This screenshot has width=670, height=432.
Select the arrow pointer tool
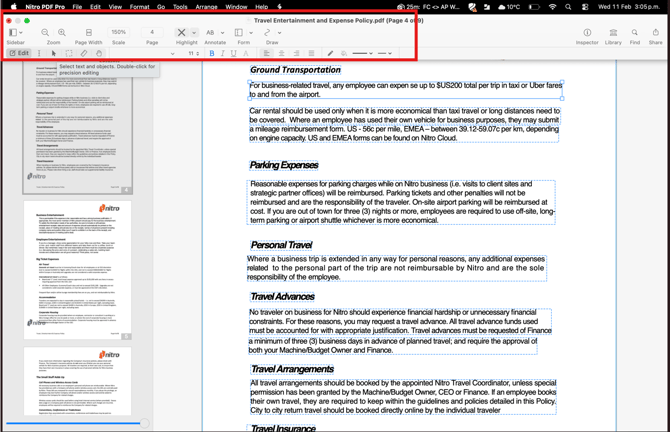click(x=53, y=53)
